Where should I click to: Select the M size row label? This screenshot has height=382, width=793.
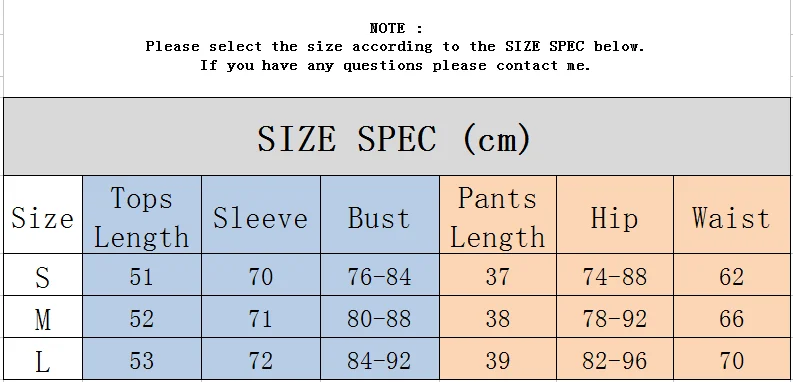tap(43, 317)
